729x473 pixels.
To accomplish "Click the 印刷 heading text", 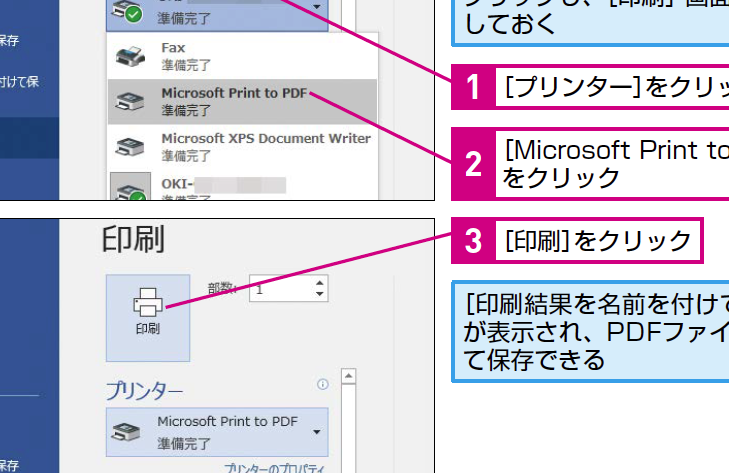I will (133, 239).
